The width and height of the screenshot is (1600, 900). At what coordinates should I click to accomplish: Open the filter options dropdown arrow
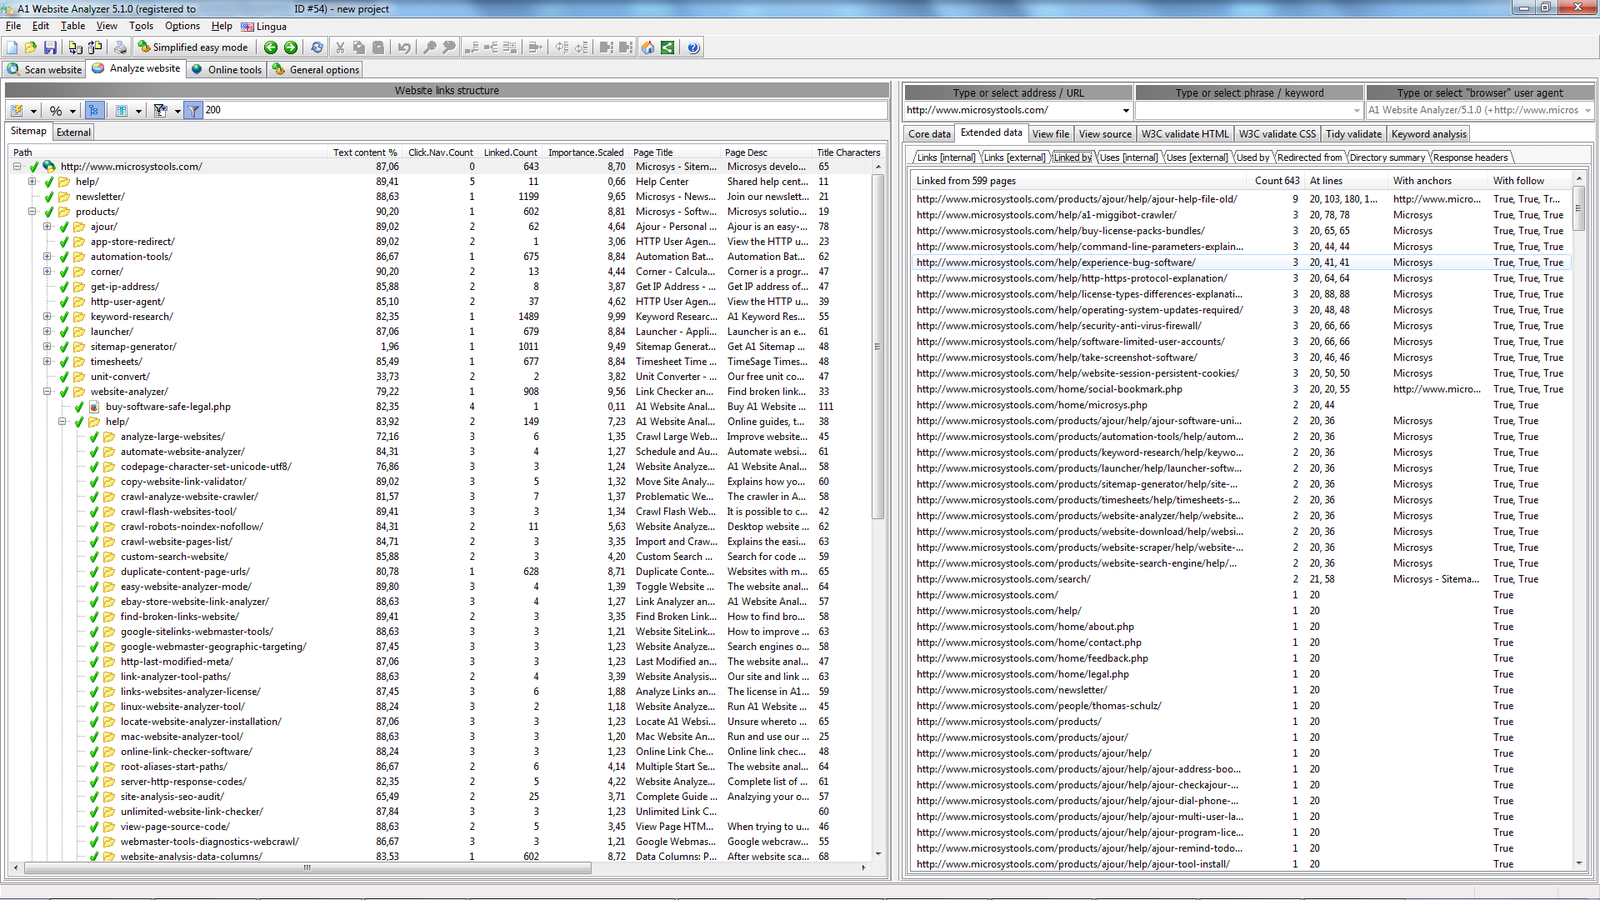pos(177,111)
